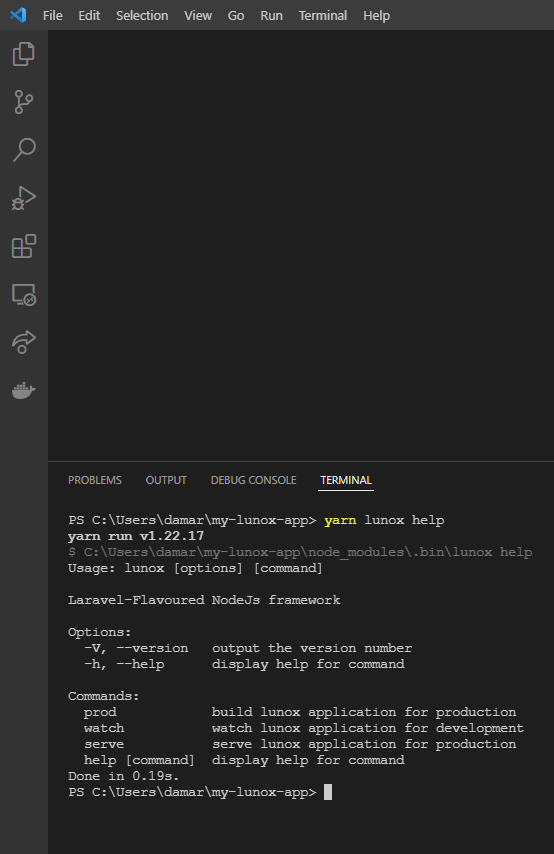Click the 'yarn run v1.22.17' line
Viewport: 554px width, 854px height.
pos(136,536)
